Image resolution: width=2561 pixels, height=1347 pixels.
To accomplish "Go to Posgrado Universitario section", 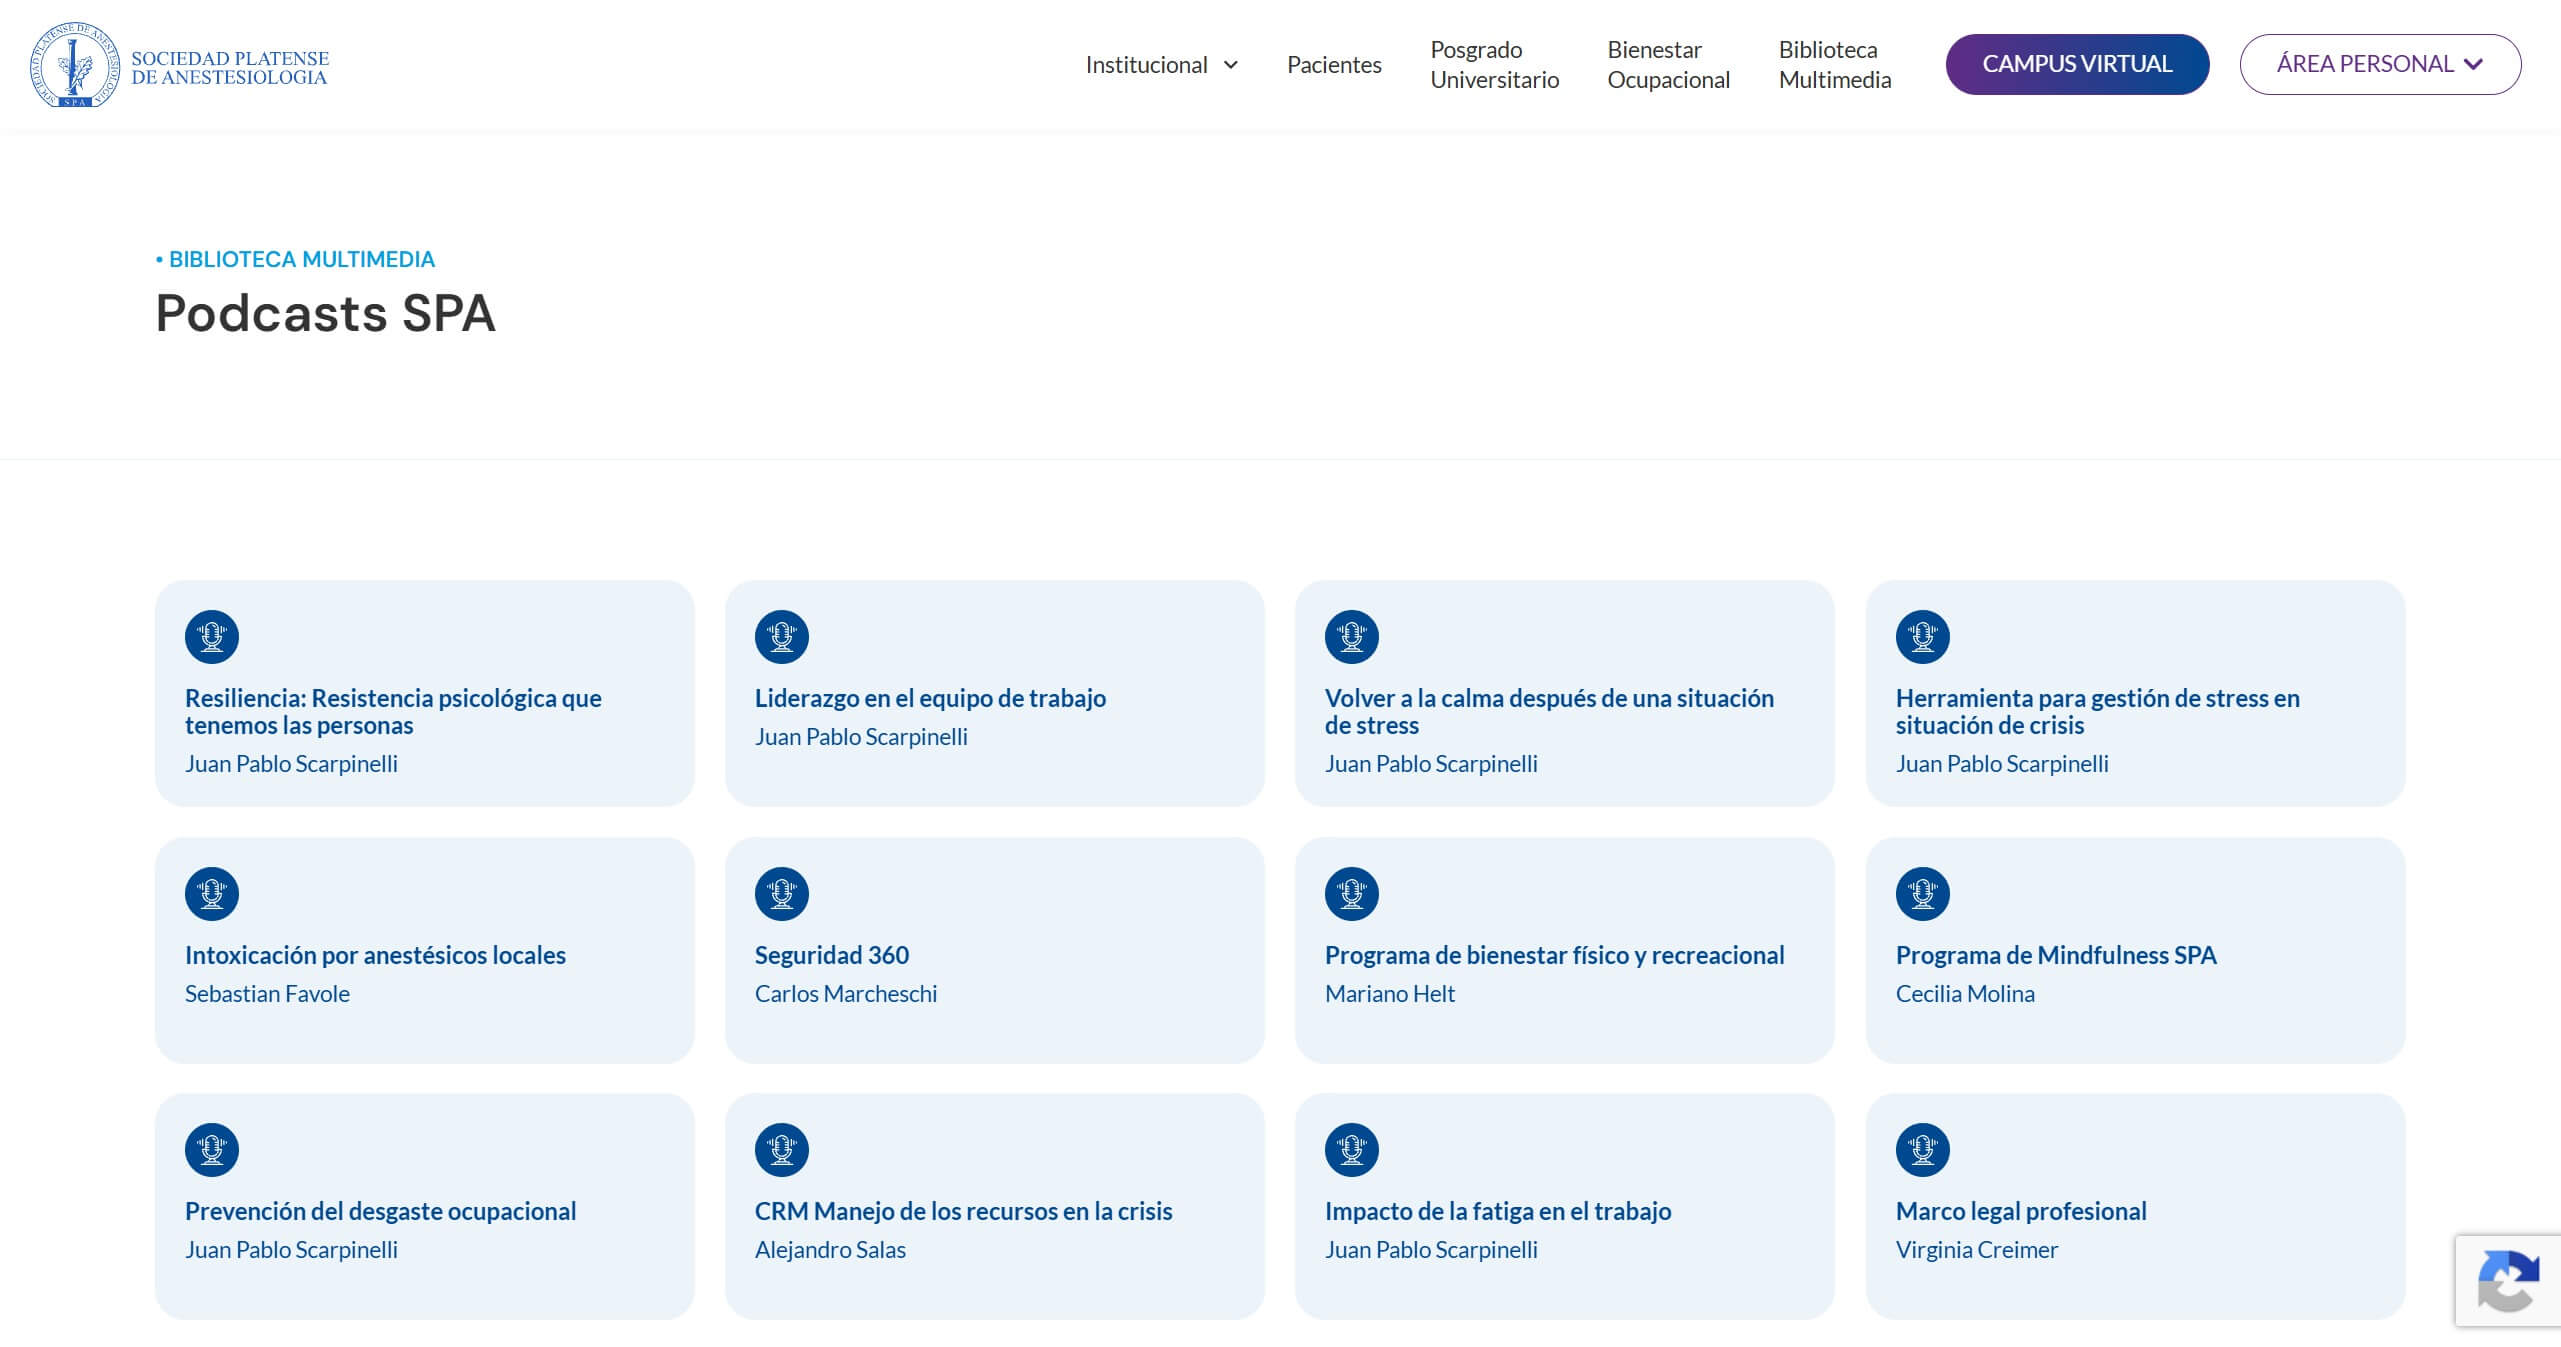I will [x=1494, y=65].
